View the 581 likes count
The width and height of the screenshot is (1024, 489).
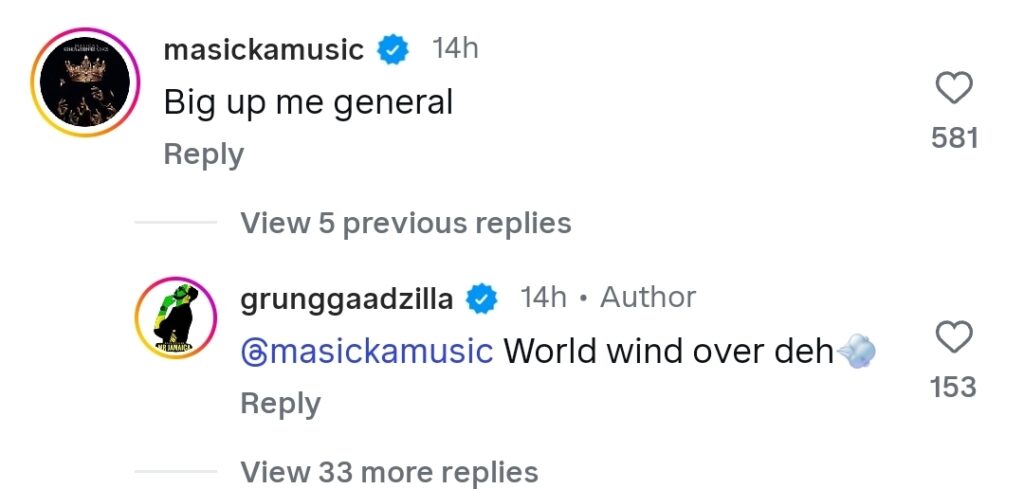tap(954, 138)
